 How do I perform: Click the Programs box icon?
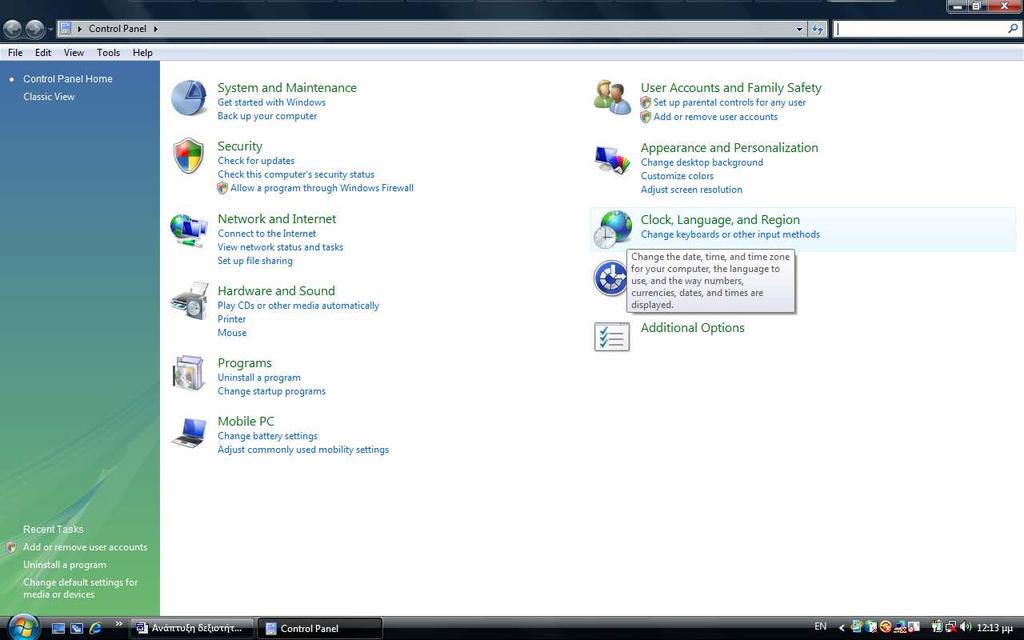(189, 373)
